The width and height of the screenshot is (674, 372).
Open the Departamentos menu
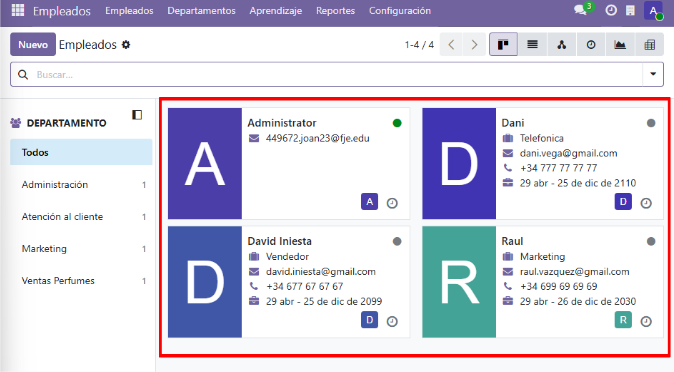coord(202,11)
